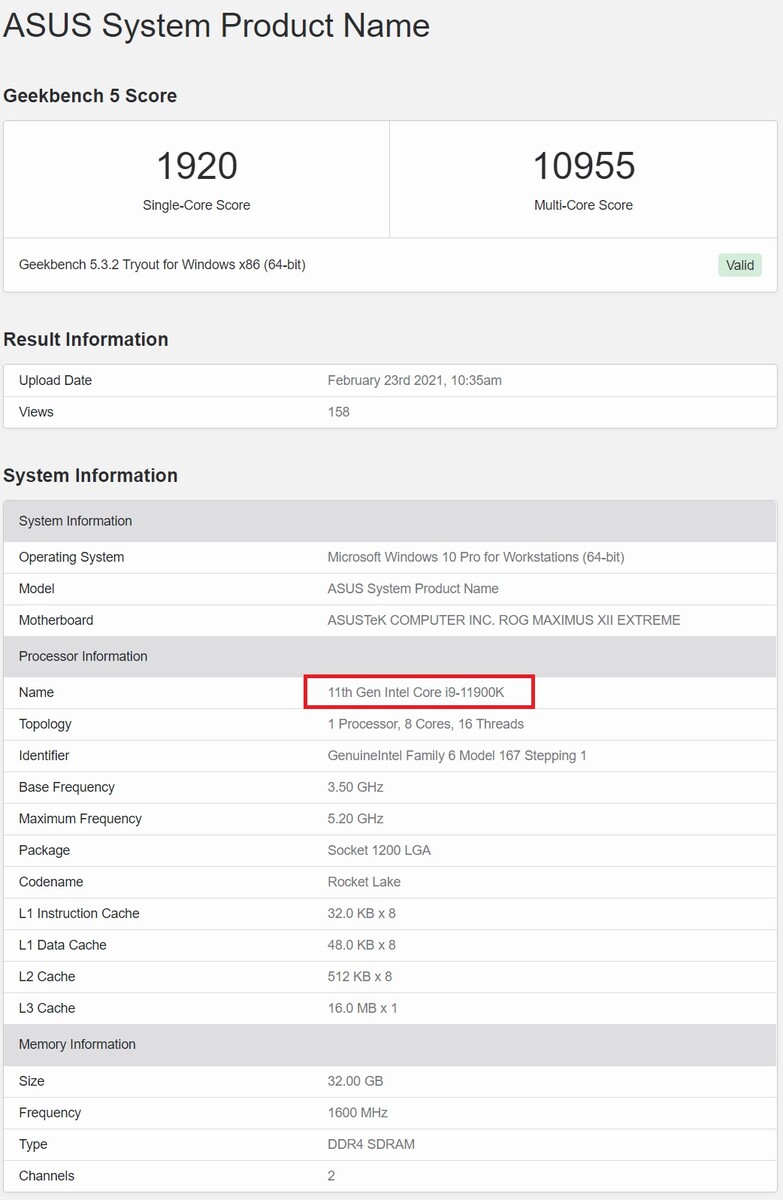Click the System Information section heading
The image size is (783, 1200).
tap(90, 475)
